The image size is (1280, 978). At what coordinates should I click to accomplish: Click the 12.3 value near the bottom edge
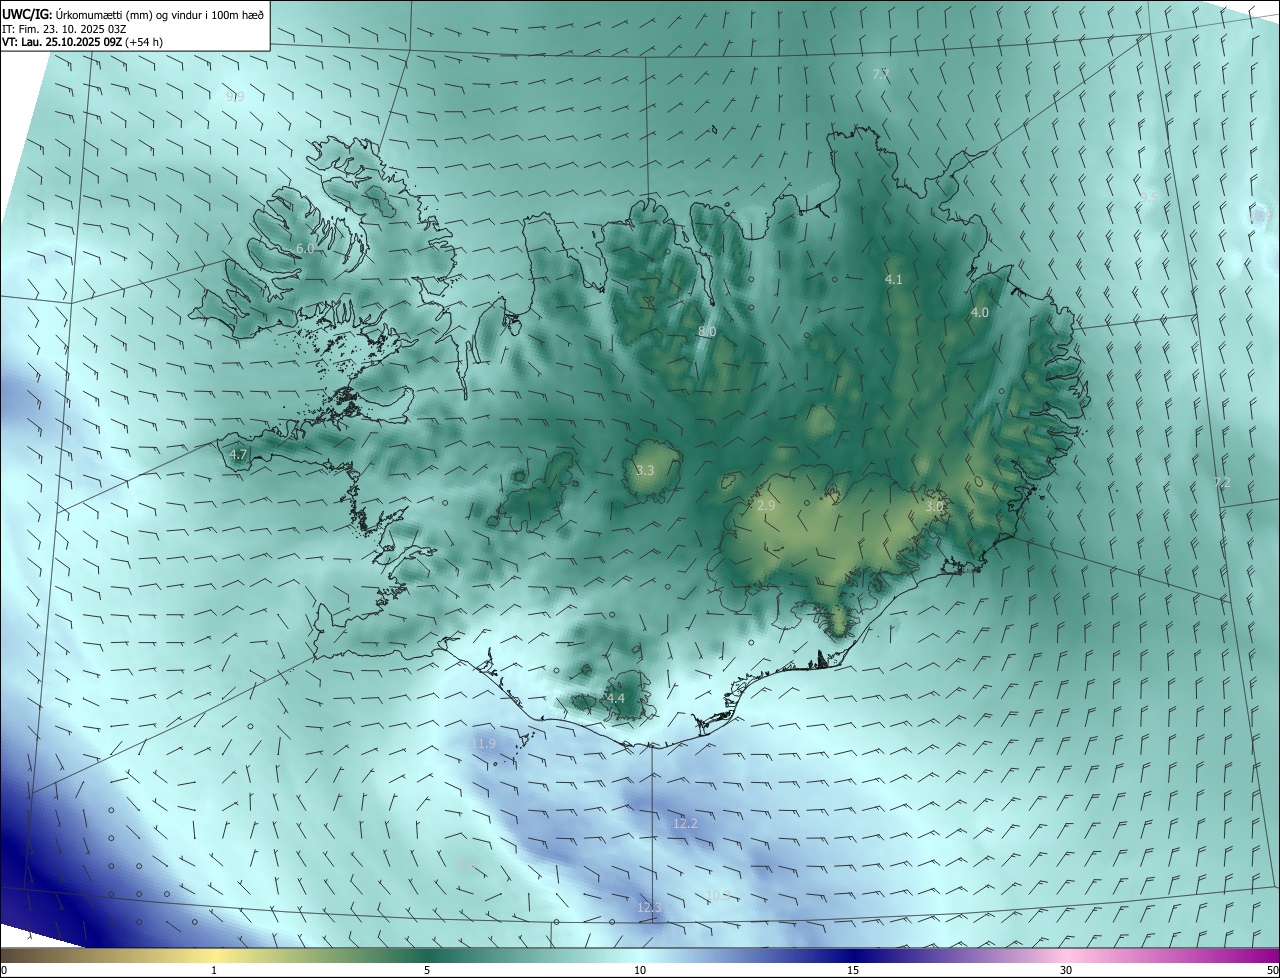point(649,907)
